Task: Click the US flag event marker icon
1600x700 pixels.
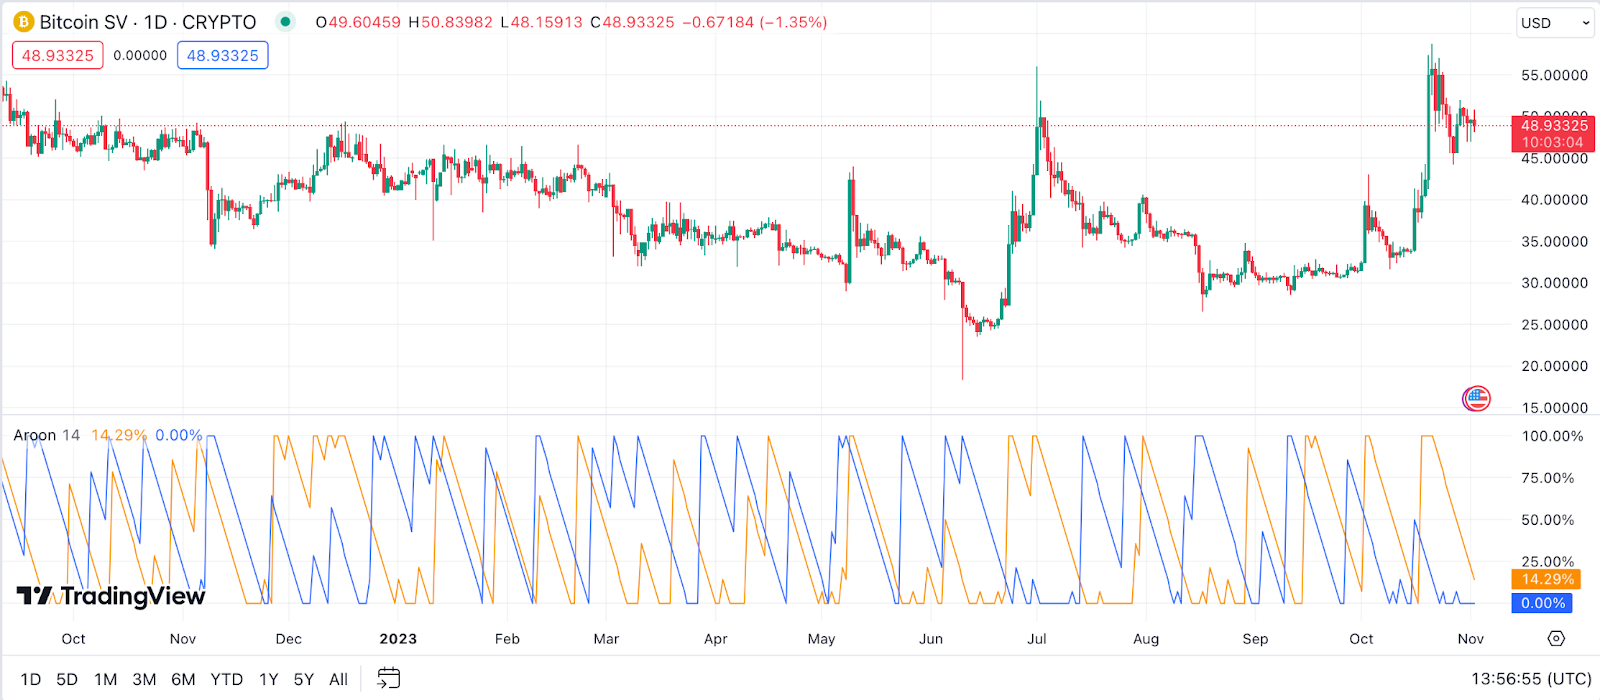Action: pos(1476,398)
